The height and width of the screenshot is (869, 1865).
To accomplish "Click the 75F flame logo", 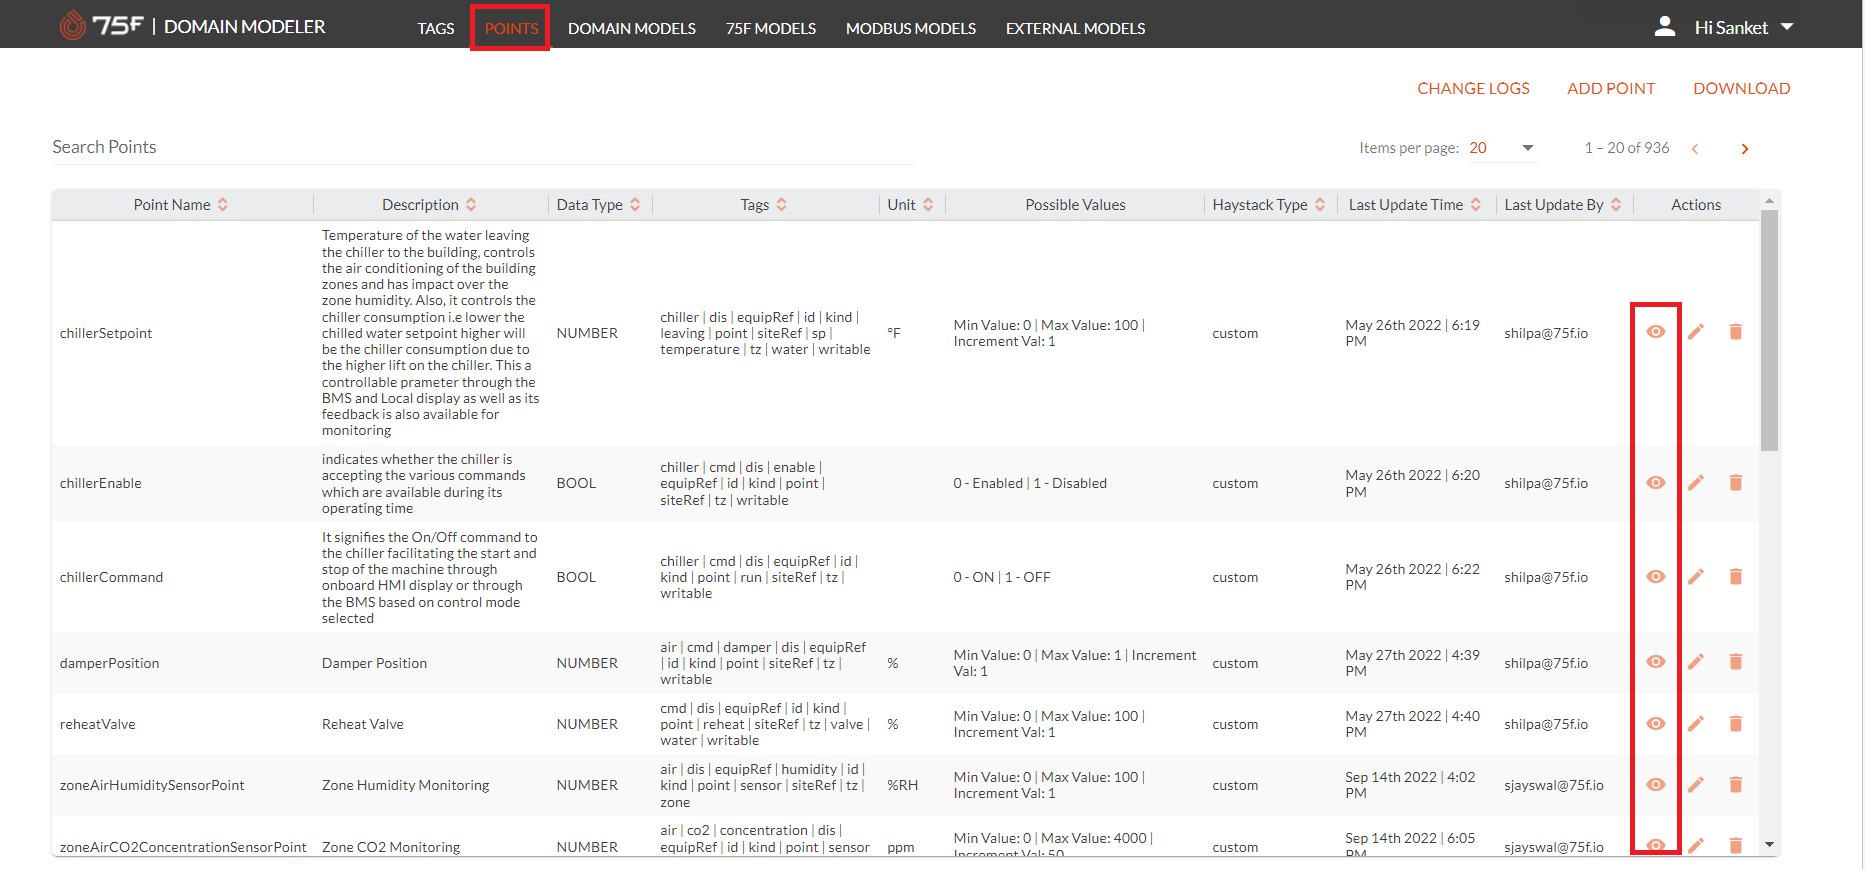I will pyautogui.click(x=72, y=25).
